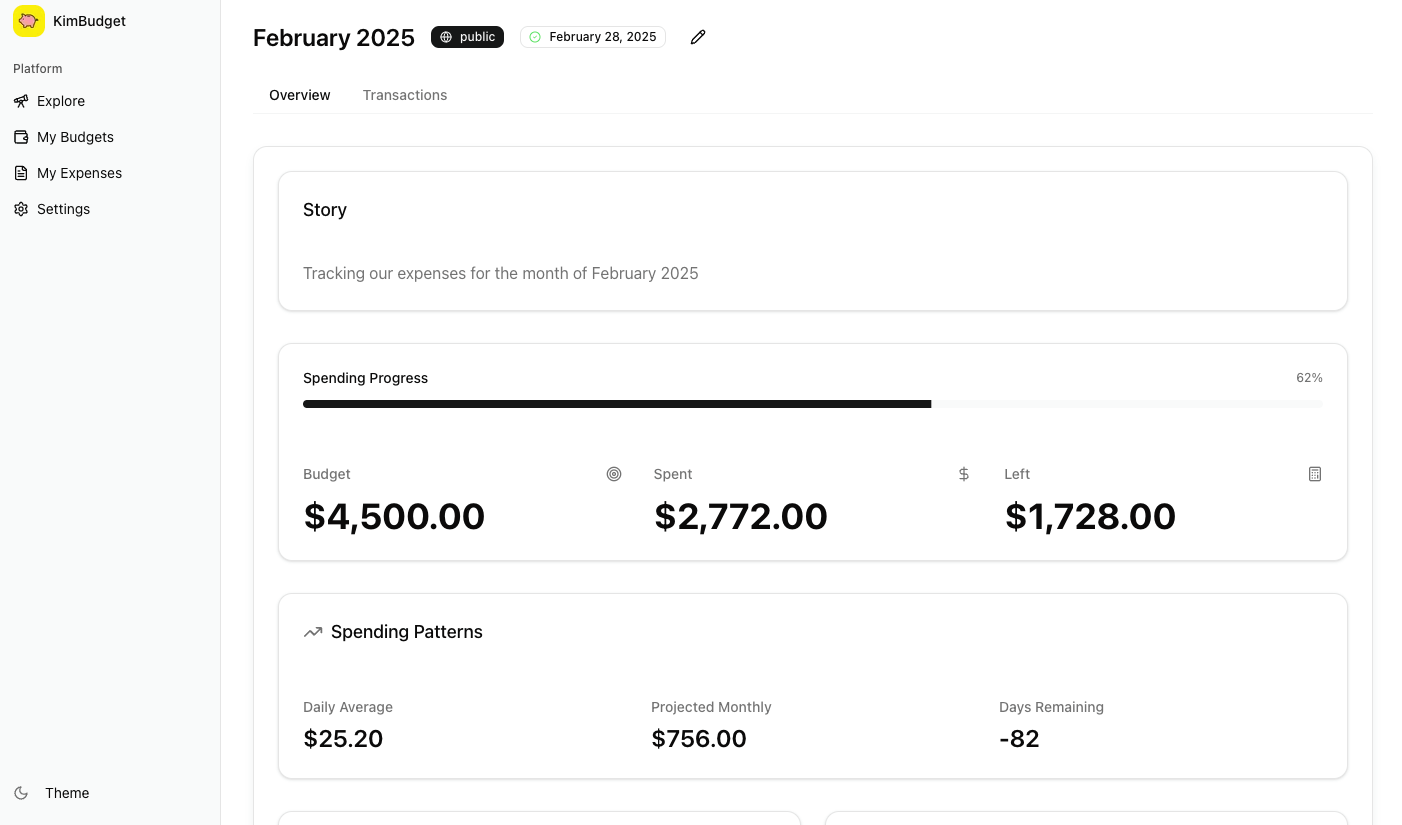Click the target icon on the Budget card
Image resolution: width=1402 pixels, height=825 pixels.
click(614, 474)
